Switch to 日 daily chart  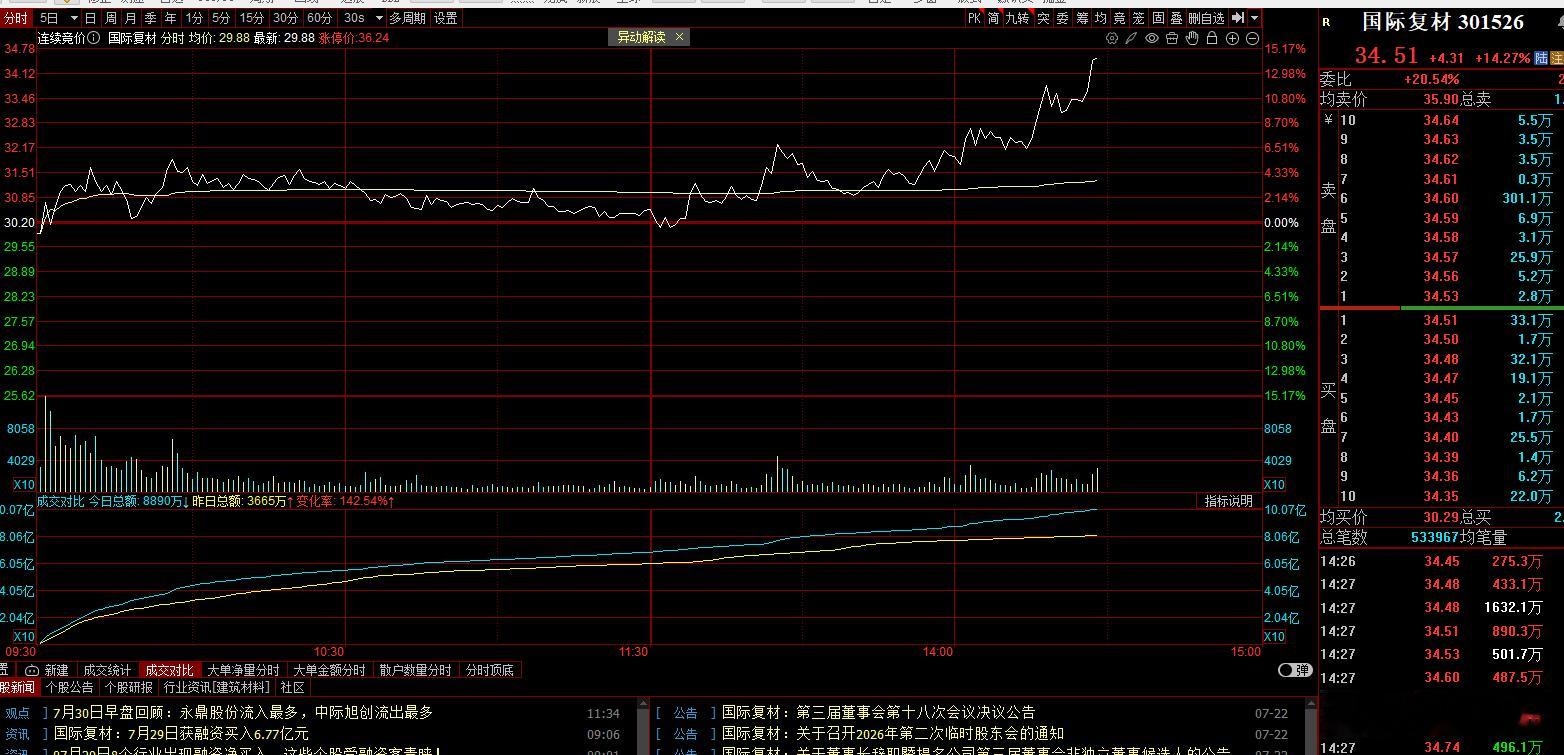pos(91,18)
